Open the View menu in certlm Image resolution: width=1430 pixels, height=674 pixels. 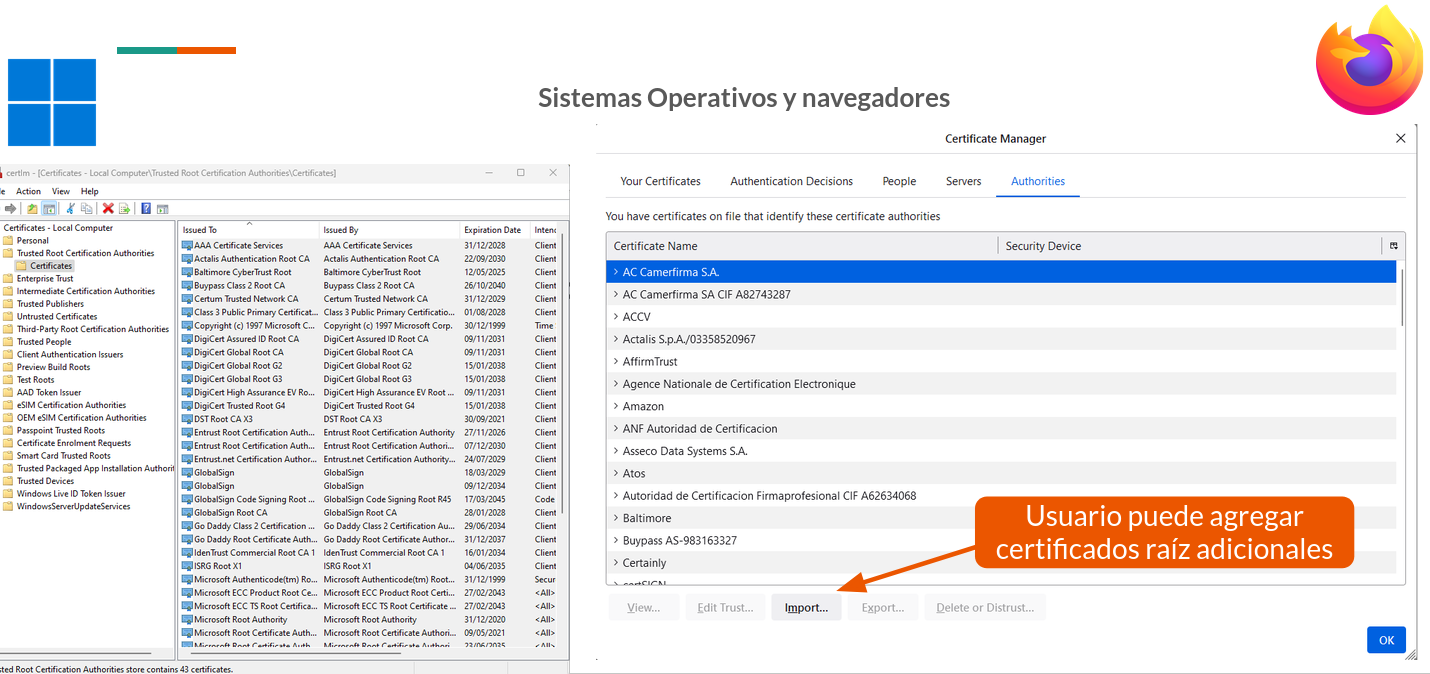[x=61, y=191]
